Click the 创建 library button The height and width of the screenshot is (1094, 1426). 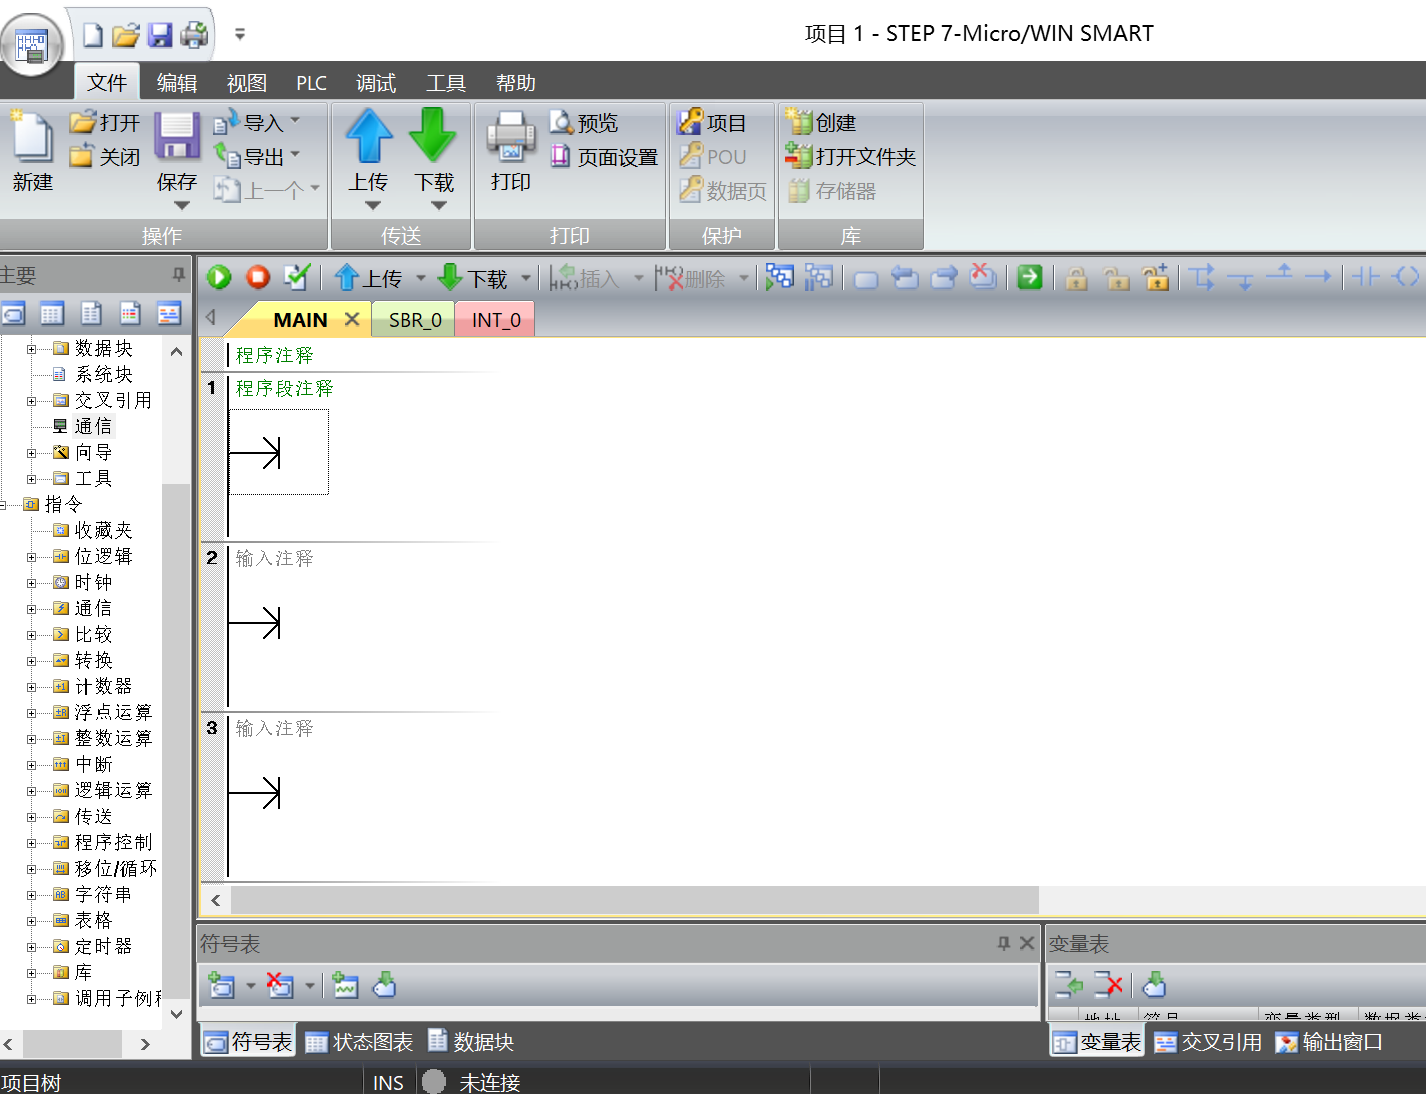821,122
